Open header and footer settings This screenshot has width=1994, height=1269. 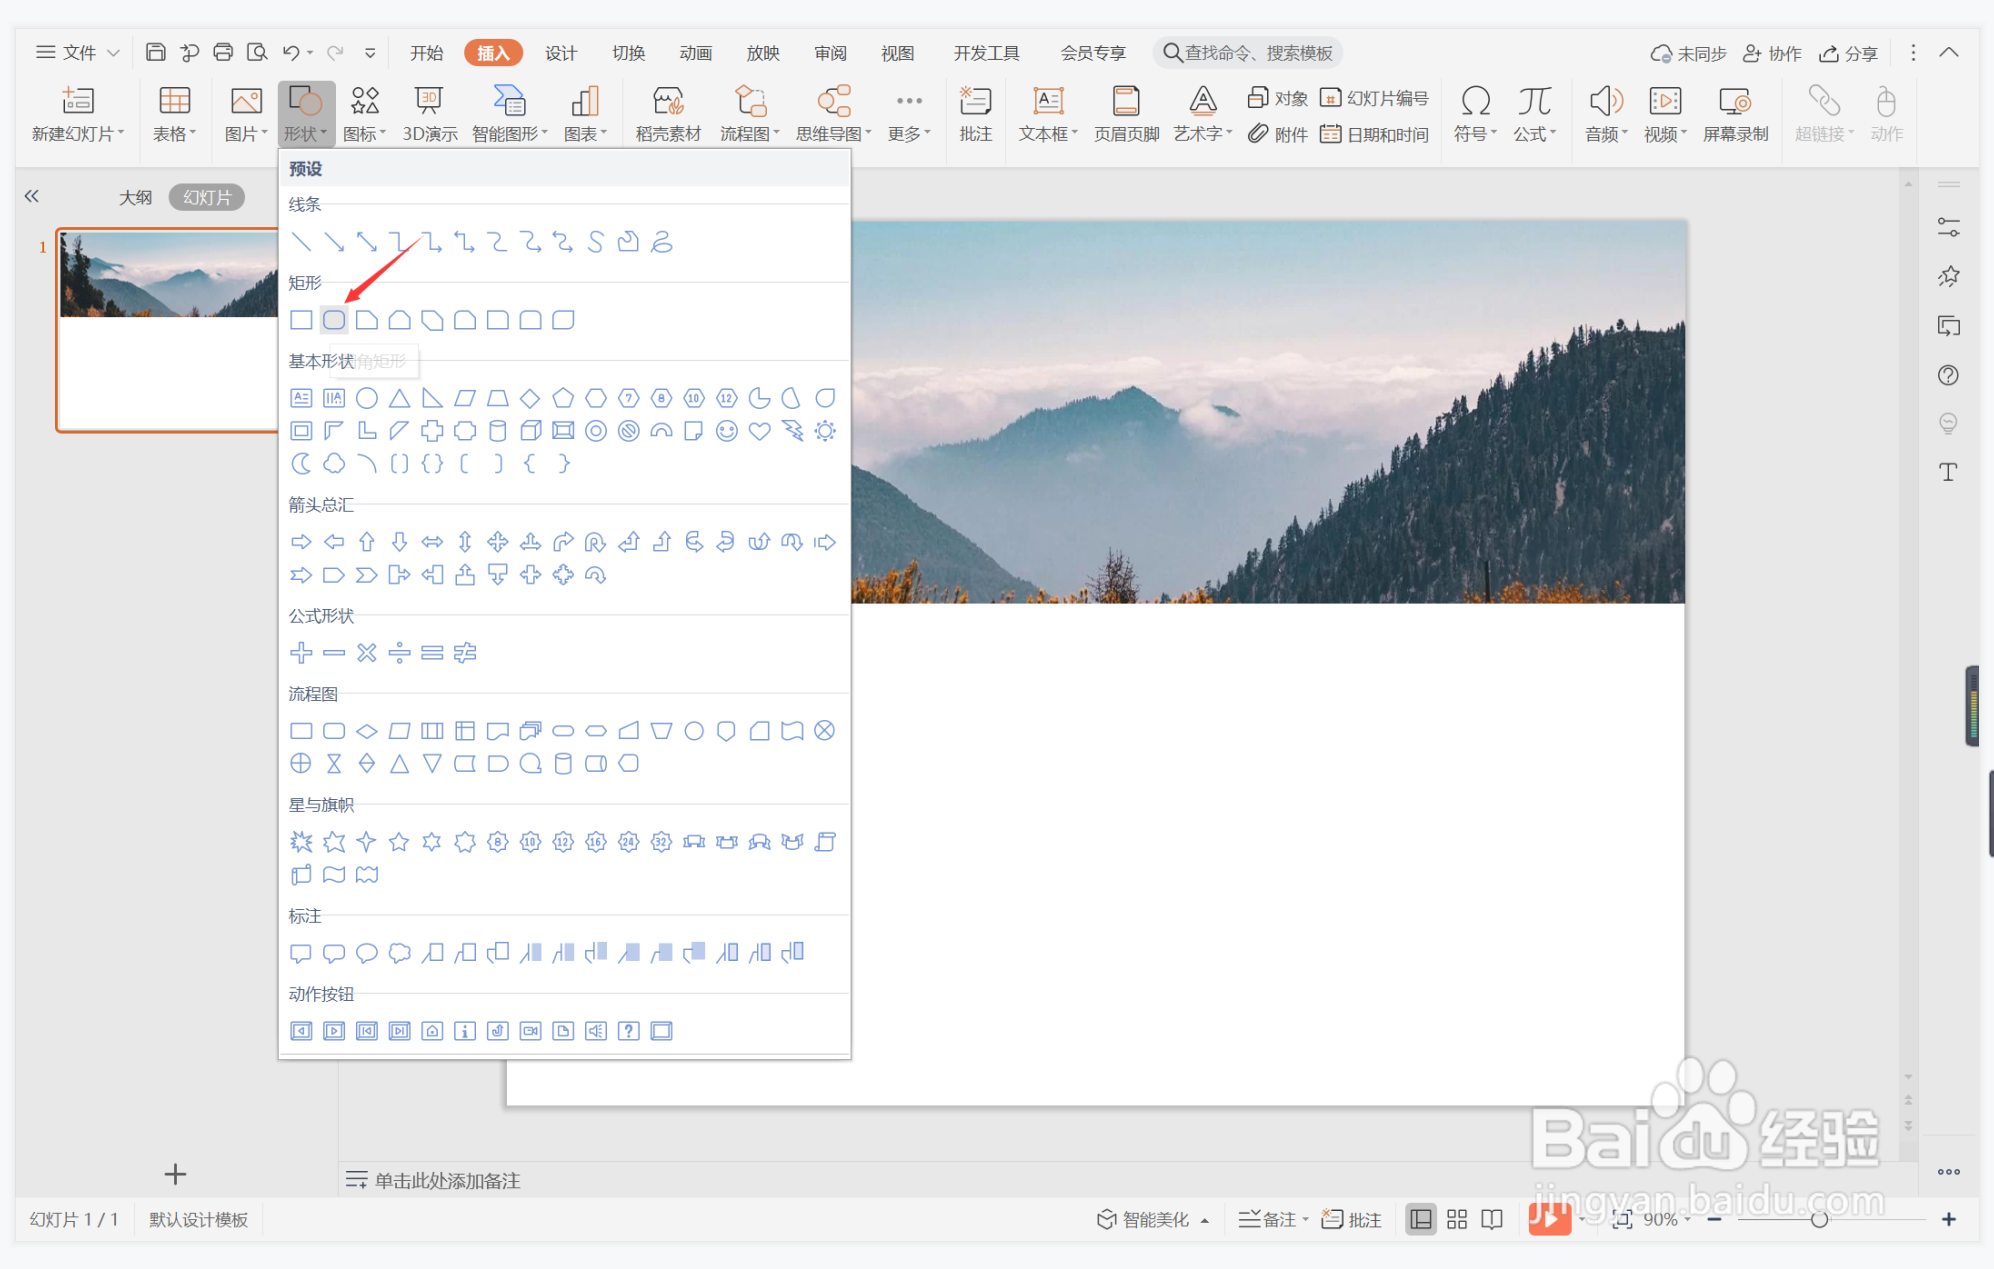tap(1126, 114)
